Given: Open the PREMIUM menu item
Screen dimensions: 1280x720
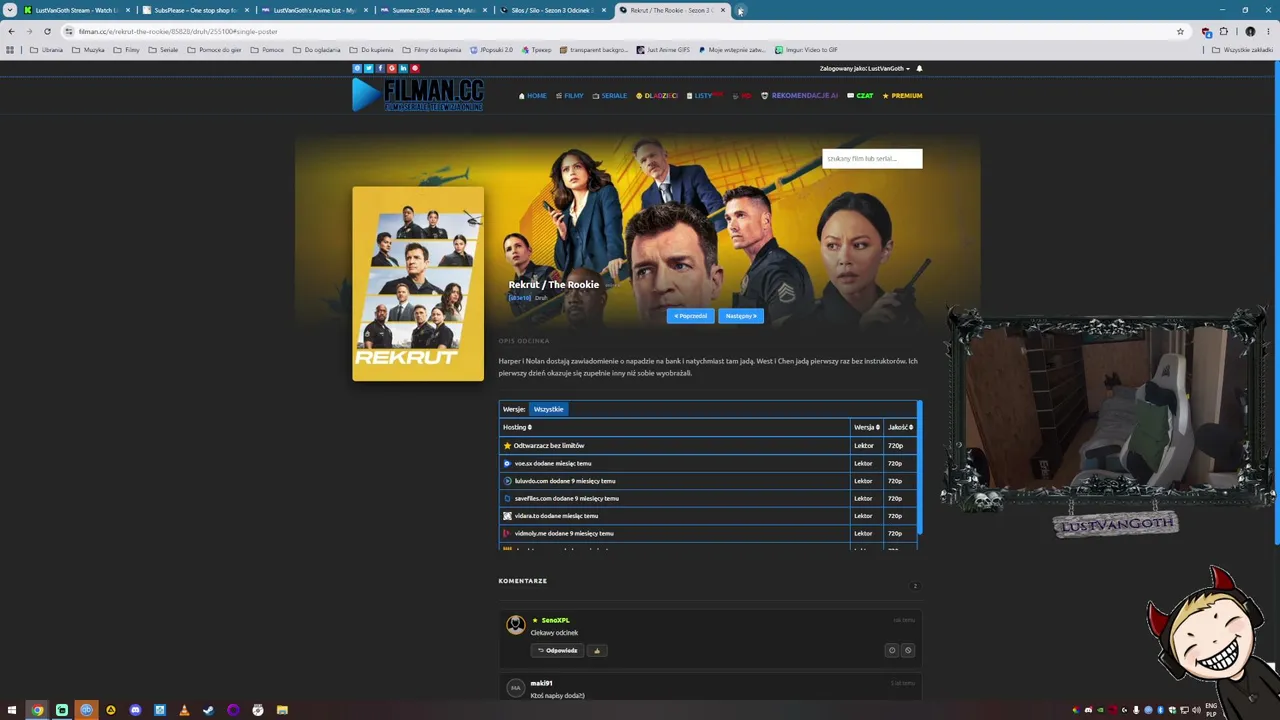Looking at the screenshot, I should tap(902, 96).
